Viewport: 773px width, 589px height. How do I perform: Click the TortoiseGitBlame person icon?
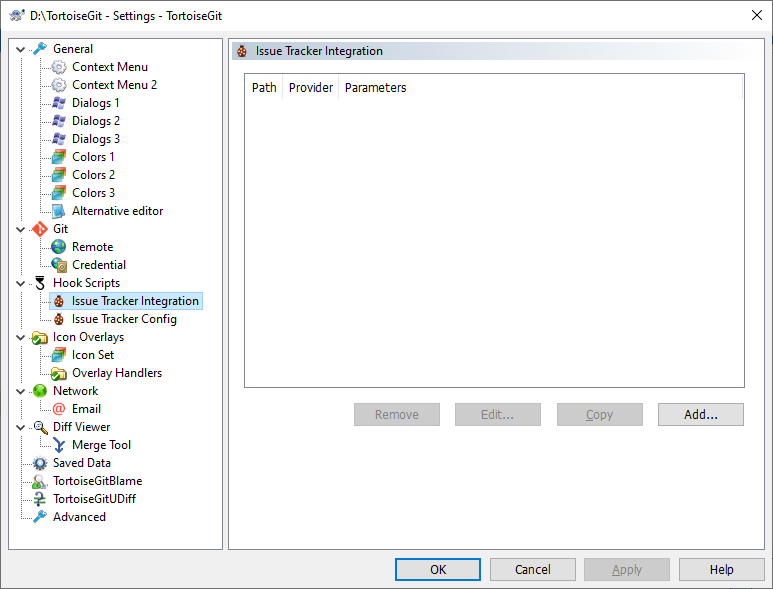click(40, 481)
